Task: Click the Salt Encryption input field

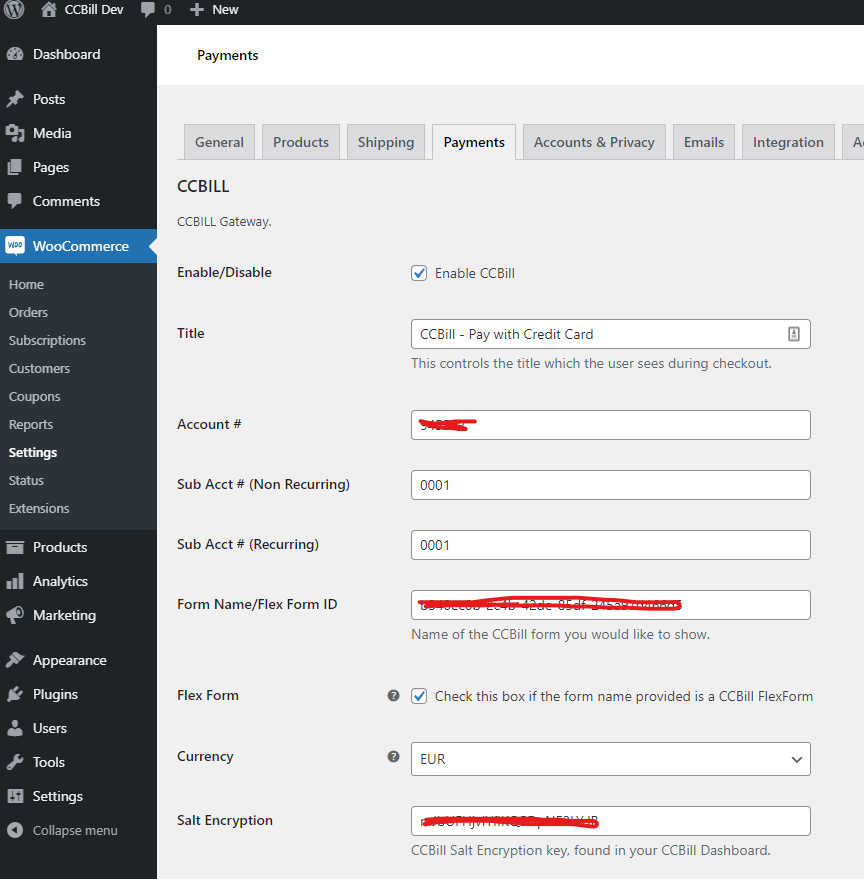Action: pos(611,821)
